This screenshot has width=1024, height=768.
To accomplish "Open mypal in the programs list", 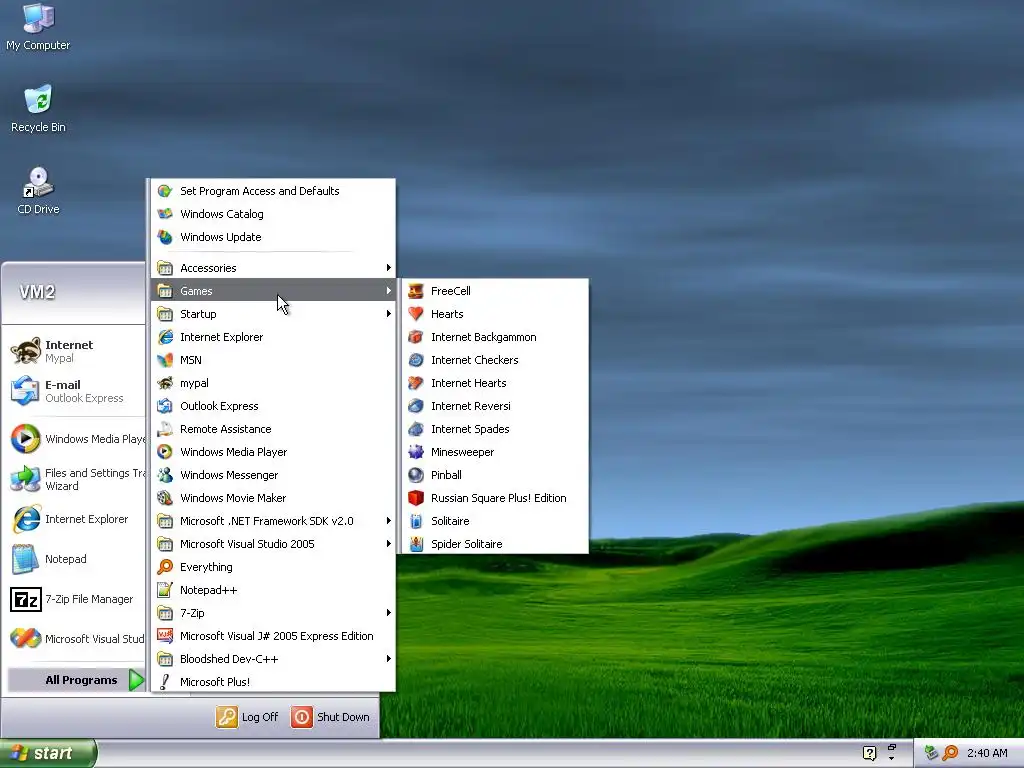I will (x=273, y=383).
